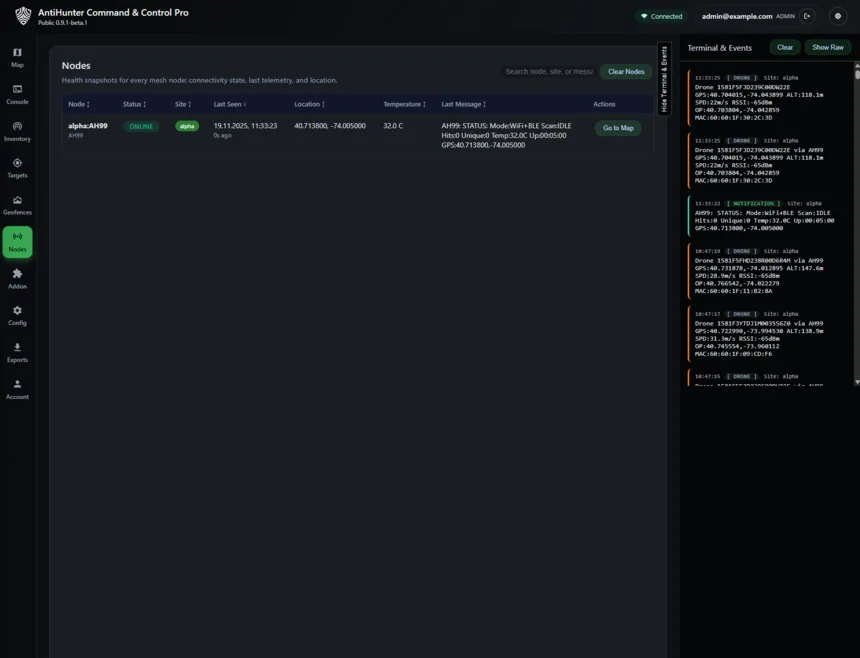Click terminal panel scrollbar
This screenshot has width=860, height=658.
tap(857, 74)
